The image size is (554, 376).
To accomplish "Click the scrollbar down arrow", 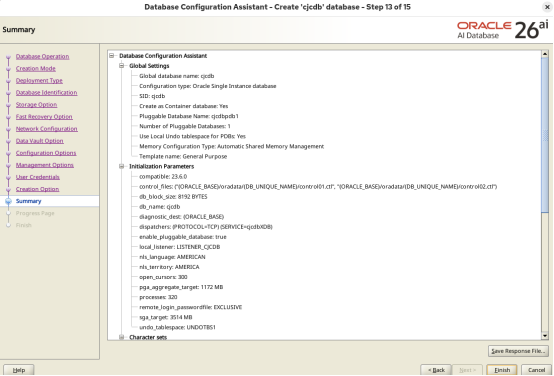I will (x=545, y=336).
